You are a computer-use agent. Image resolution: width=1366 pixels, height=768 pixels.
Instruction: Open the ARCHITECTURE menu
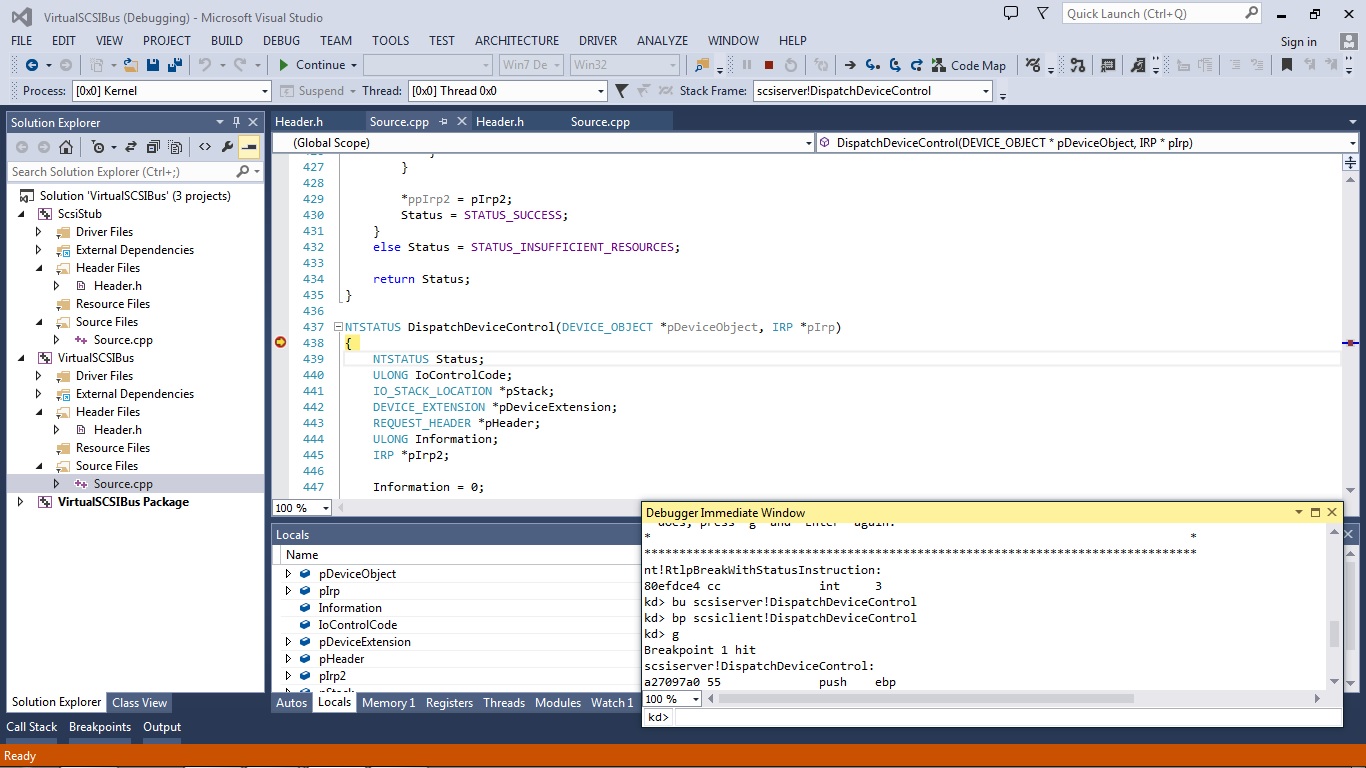point(517,41)
